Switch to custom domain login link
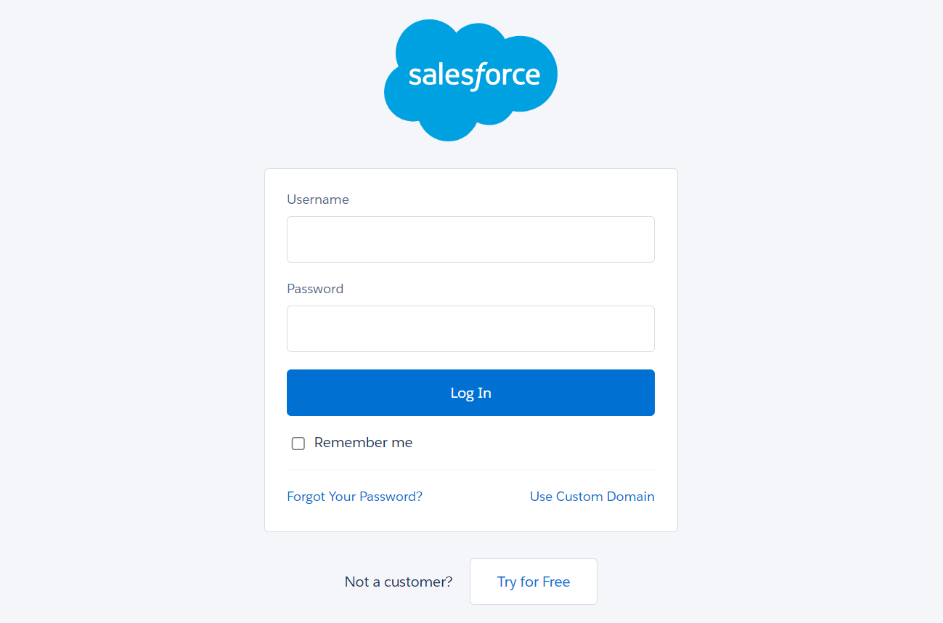The width and height of the screenshot is (943, 623). [x=592, y=496]
